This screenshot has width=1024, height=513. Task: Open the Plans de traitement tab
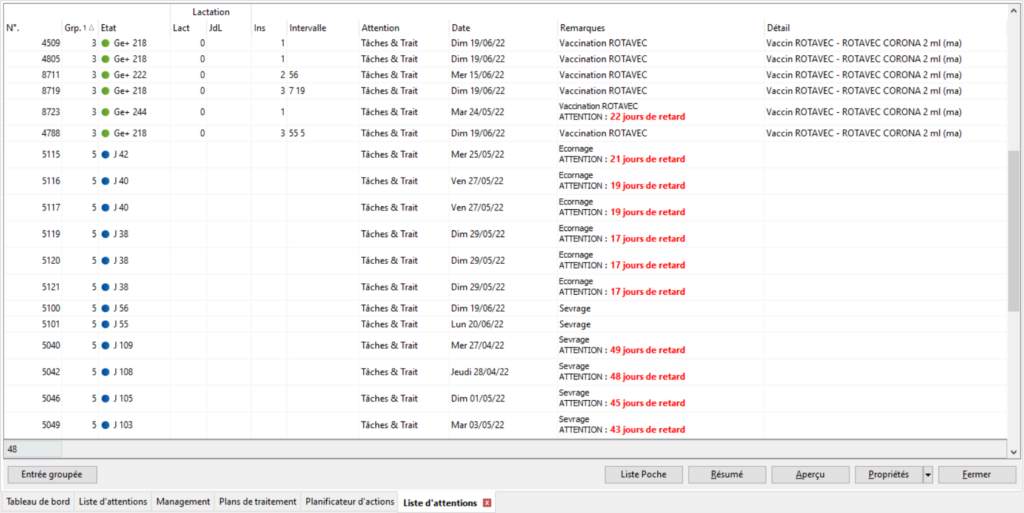click(x=258, y=502)
